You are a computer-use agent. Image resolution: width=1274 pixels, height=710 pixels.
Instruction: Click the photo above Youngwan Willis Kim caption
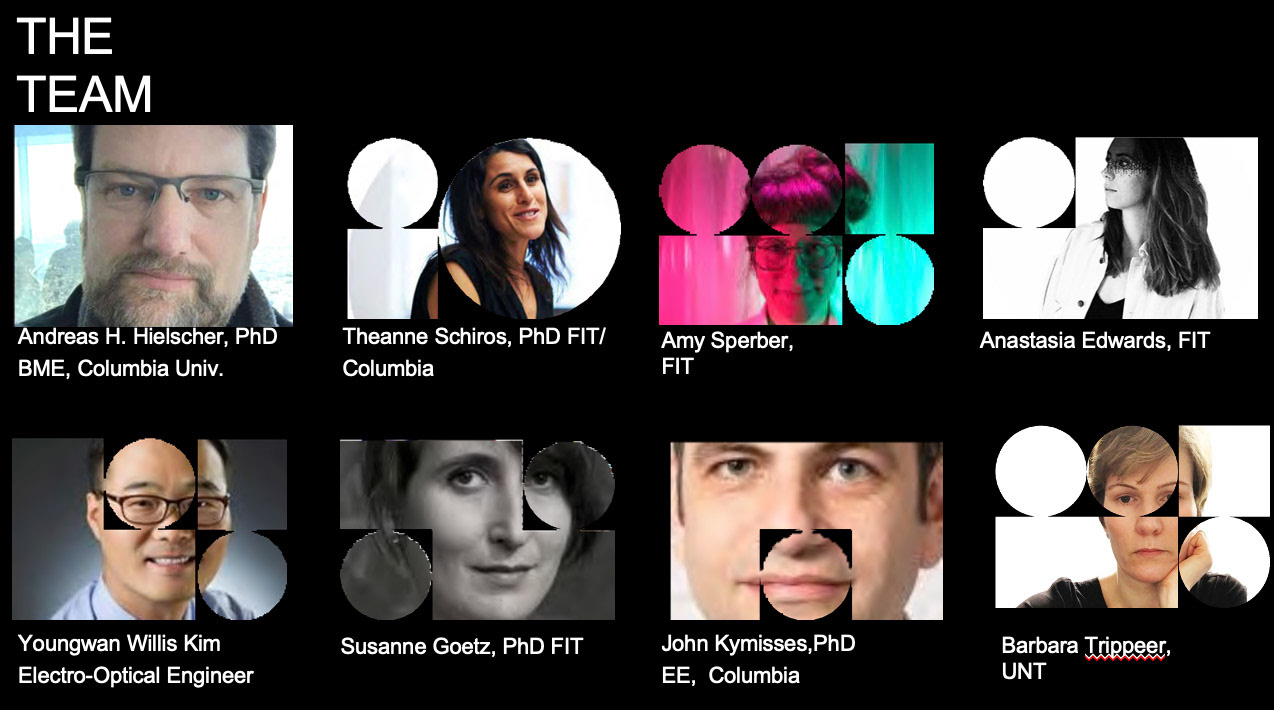point(149,529)
